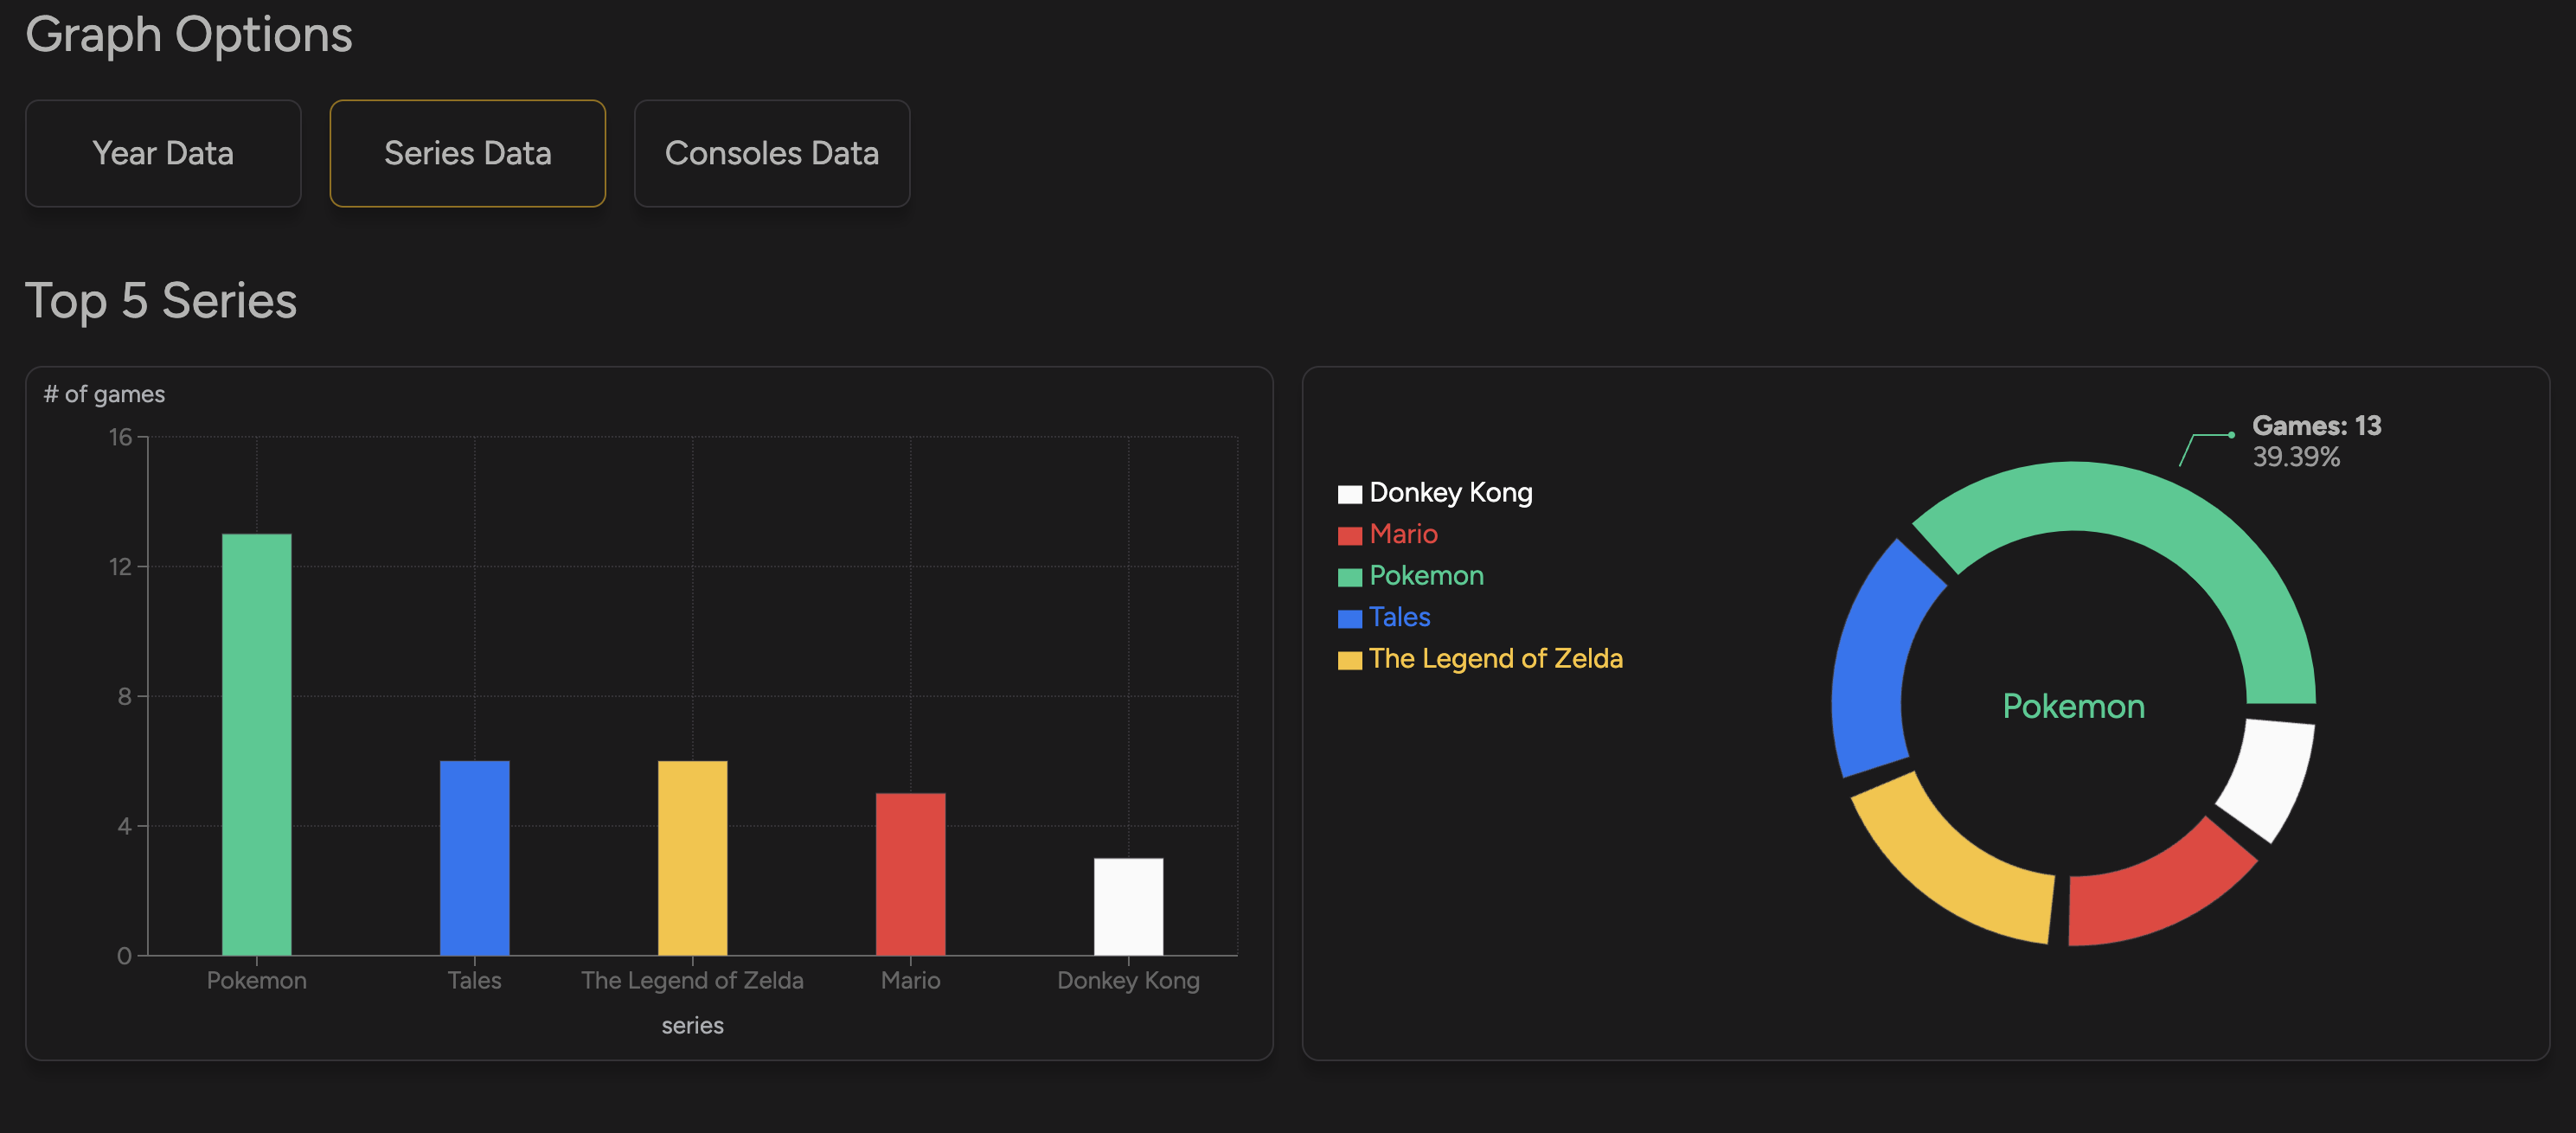Click the 39.39% percentage text
The image size is (2576, 1133).
(x=2296, y=457)
